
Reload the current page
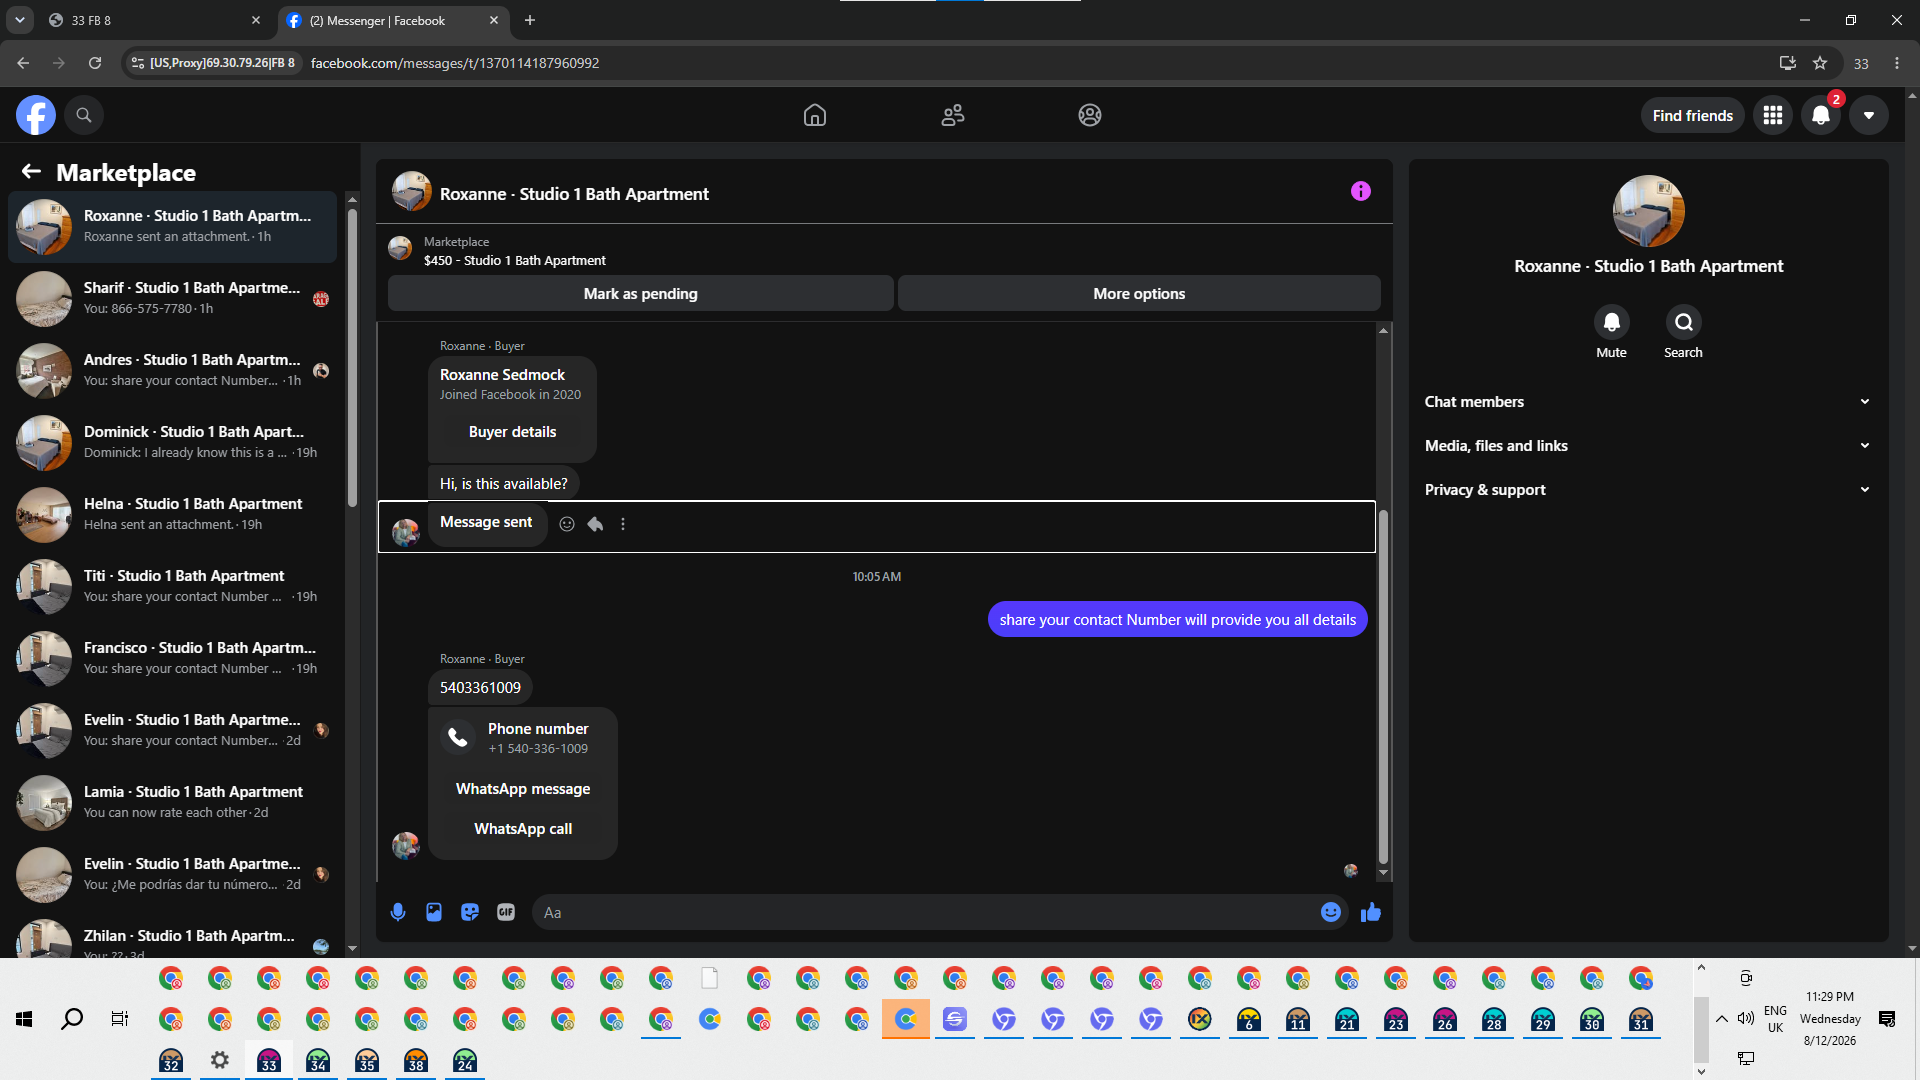(95, 63)
